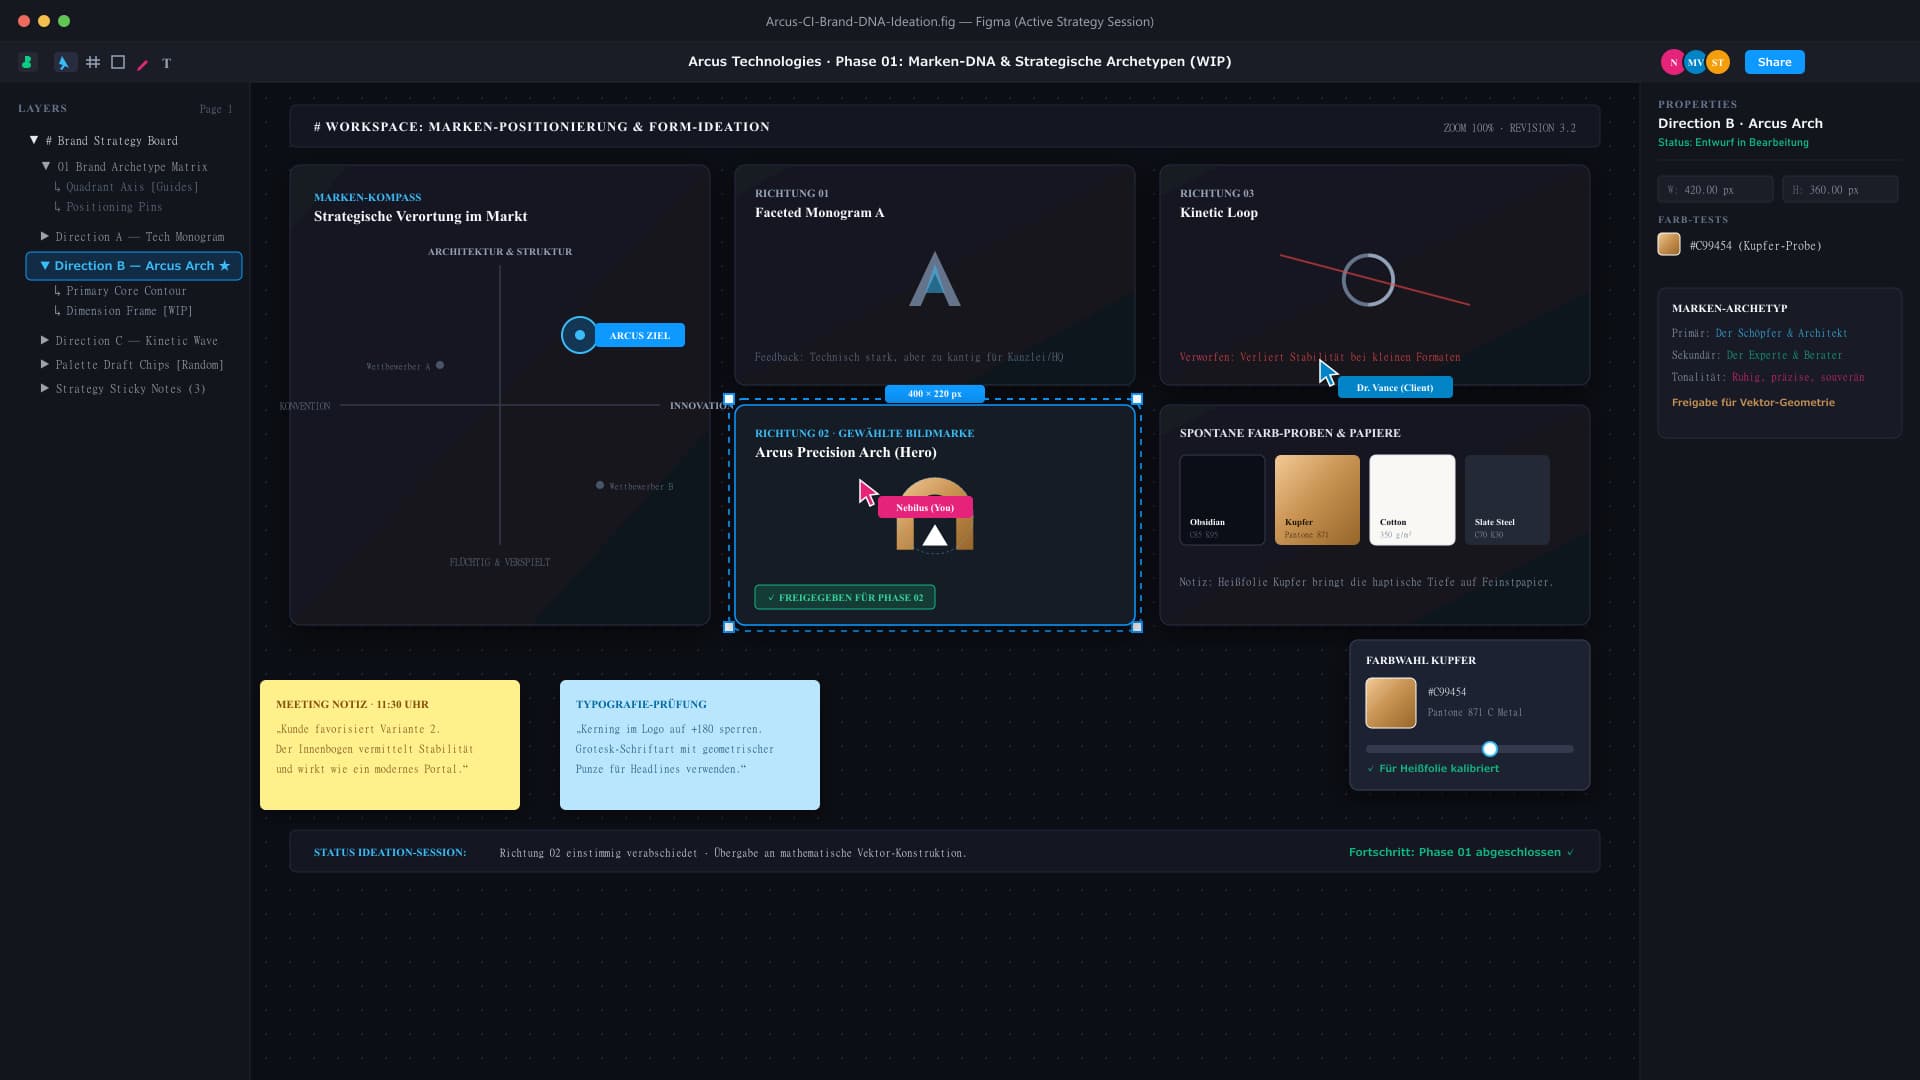Image resolution: width=1920 pixels, height=1080 pixels.
Task: Click the ST collaborator avatar
Action: (1718, 62)
